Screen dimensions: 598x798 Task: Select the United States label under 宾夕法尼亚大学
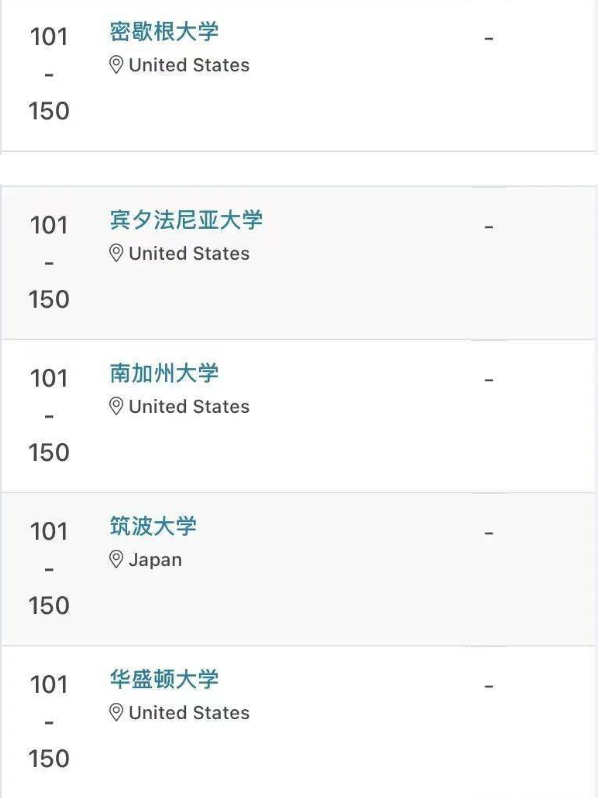(189, 253)
